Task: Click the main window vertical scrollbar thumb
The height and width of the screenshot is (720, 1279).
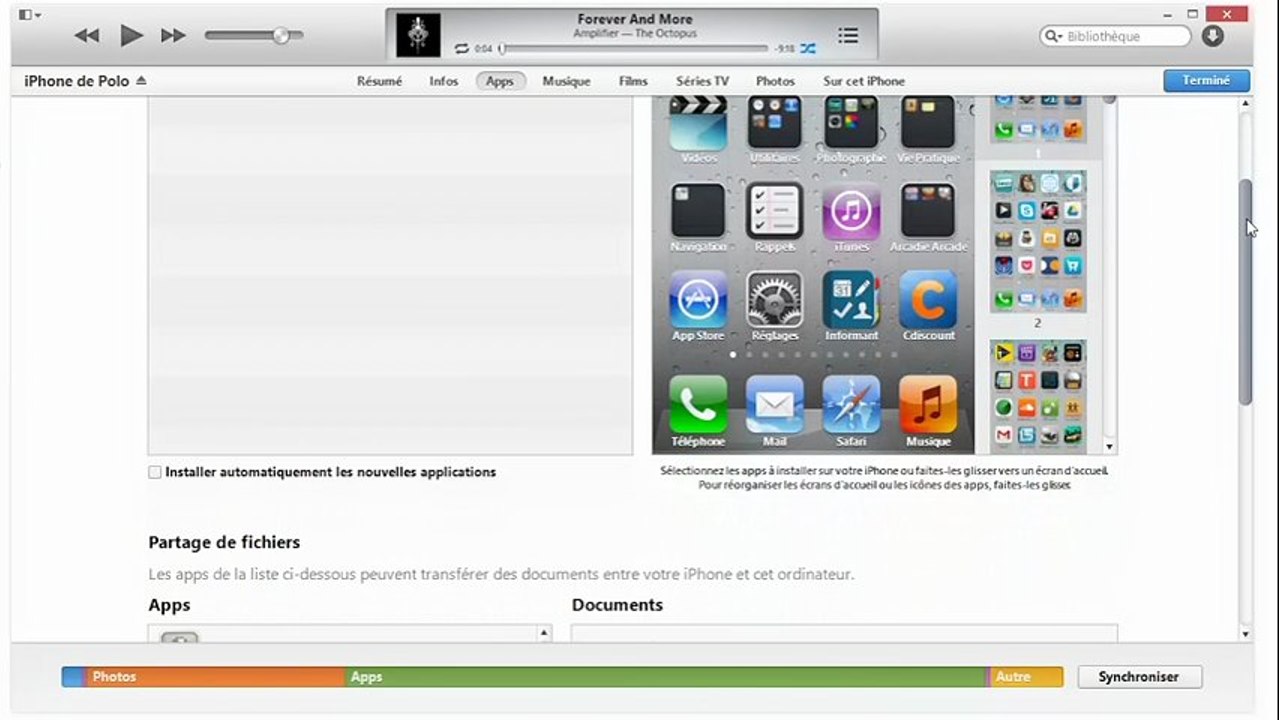Action: tap(1245, 292)
